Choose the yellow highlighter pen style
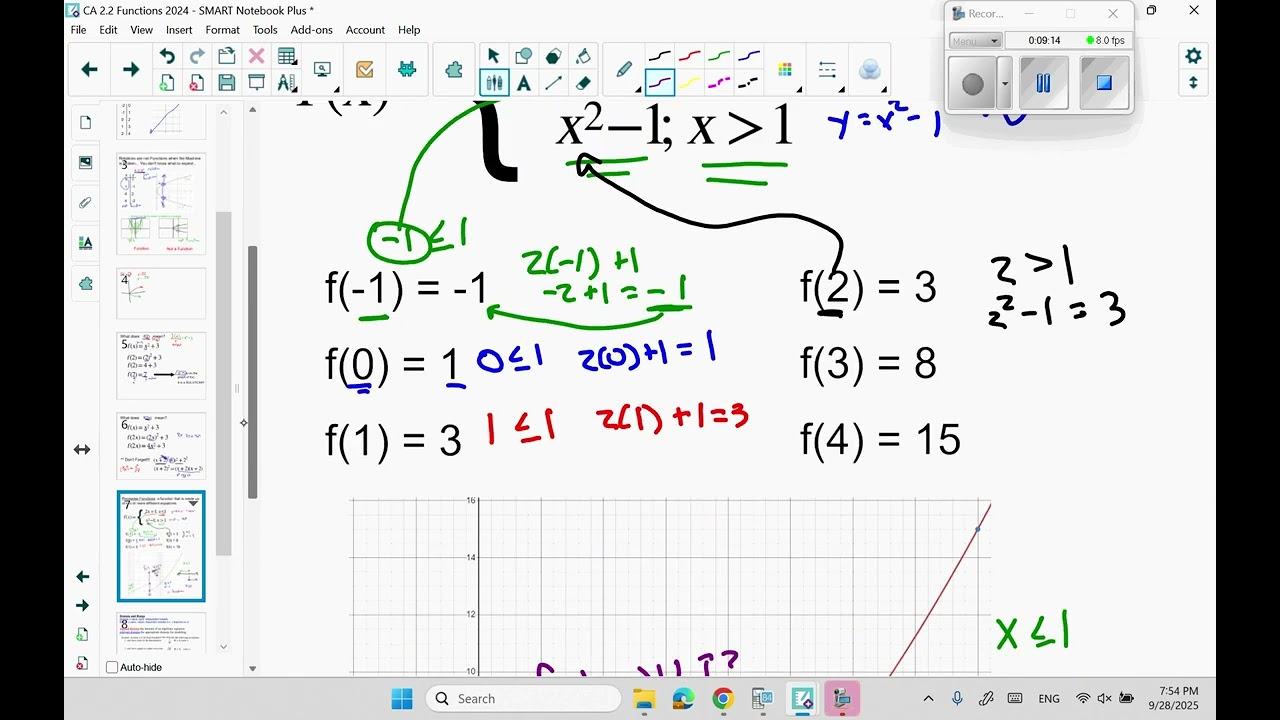This screenshot has height=720, width=1280. pos(689,83)
